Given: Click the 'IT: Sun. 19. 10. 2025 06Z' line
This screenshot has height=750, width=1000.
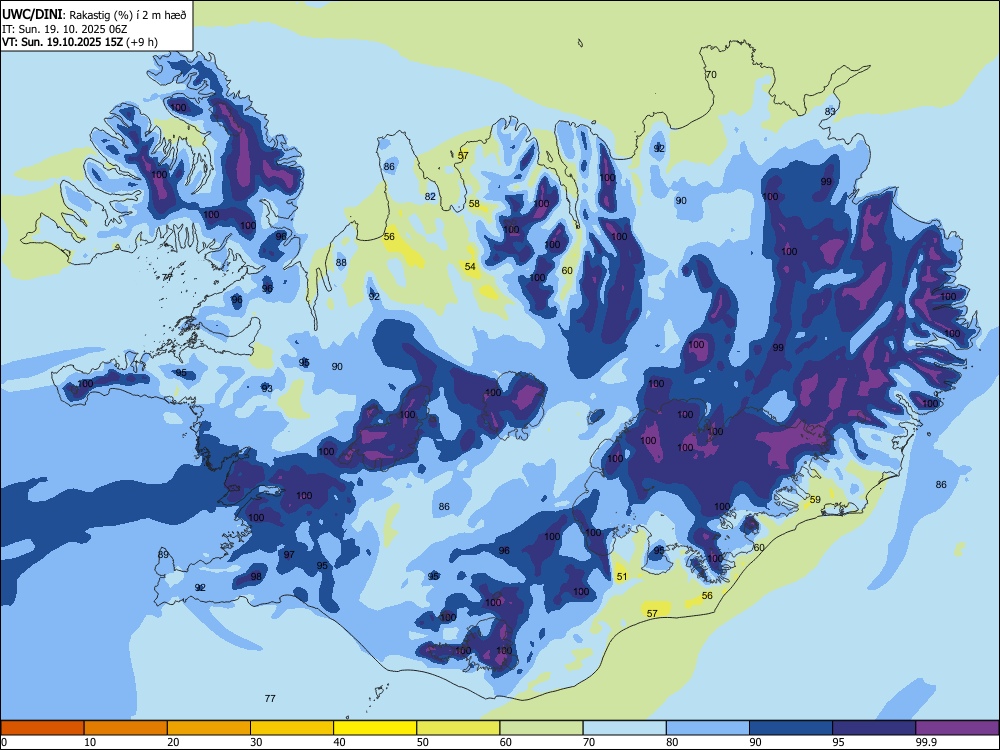Looking at the screenshot, I should pos(64,29).
